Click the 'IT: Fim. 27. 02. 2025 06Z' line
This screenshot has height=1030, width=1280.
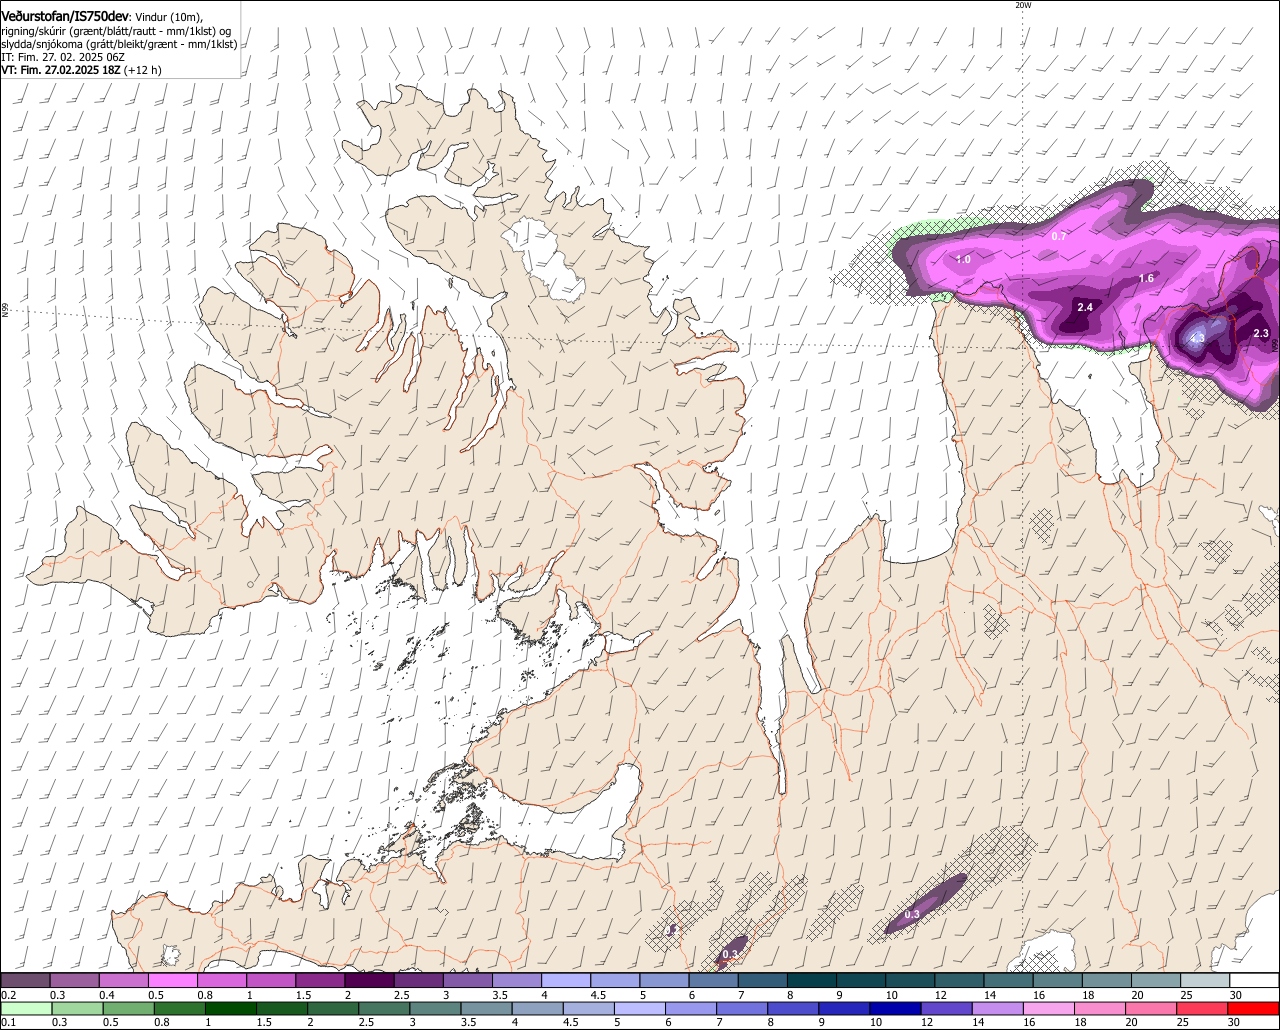(62, 57)
